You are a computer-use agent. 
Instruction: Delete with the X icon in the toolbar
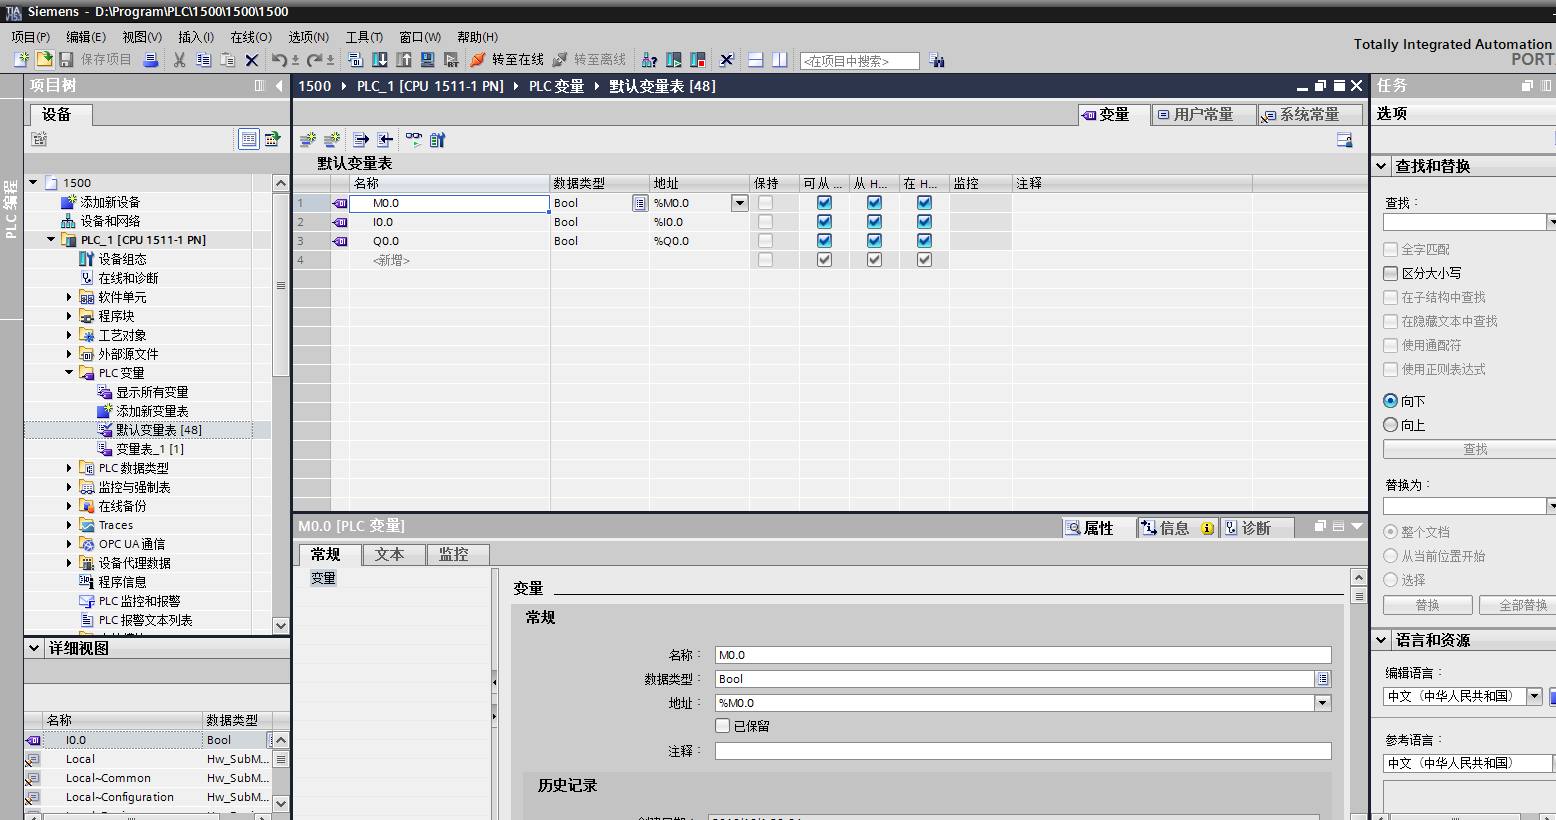tap(252, 60)
